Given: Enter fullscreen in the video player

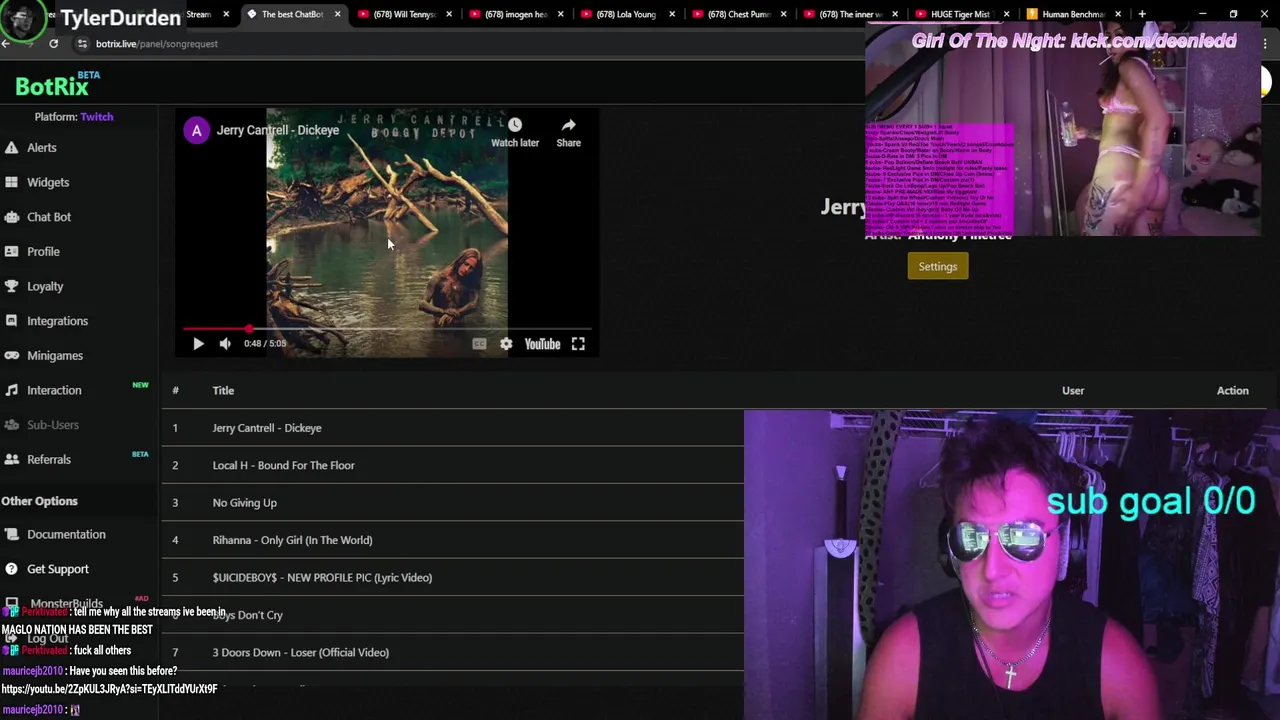Looking at the screenshot, I should click(x=578, y=344).
